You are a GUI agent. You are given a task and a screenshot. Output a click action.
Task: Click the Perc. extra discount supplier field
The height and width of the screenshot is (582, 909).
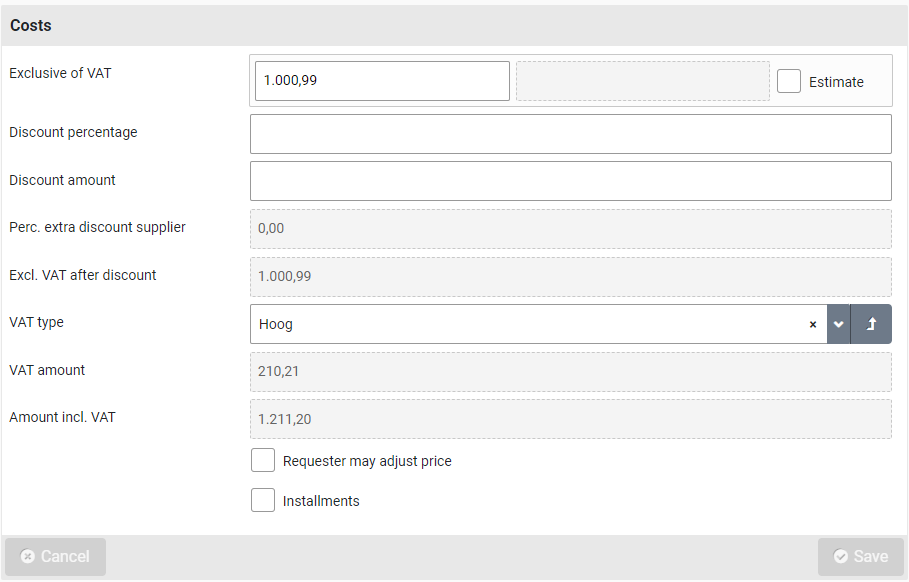570,229
